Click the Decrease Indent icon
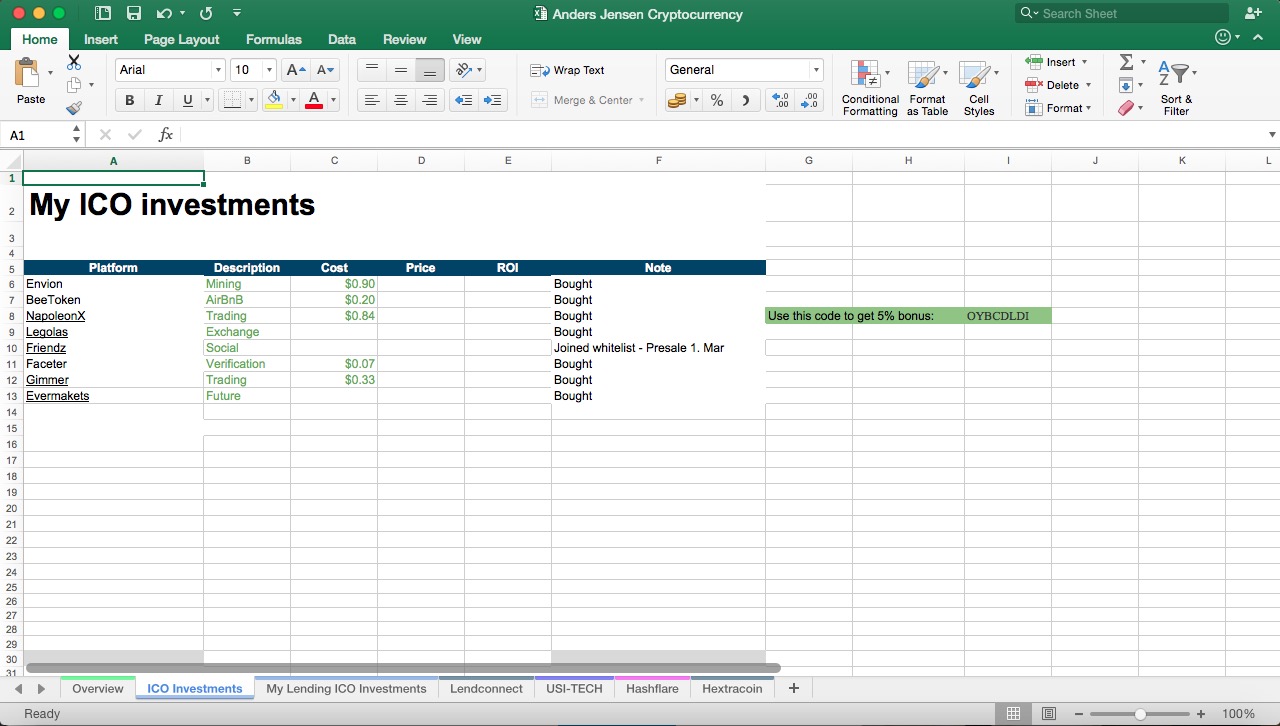This screenshot has height=726, width=1280. pos(463,100)
